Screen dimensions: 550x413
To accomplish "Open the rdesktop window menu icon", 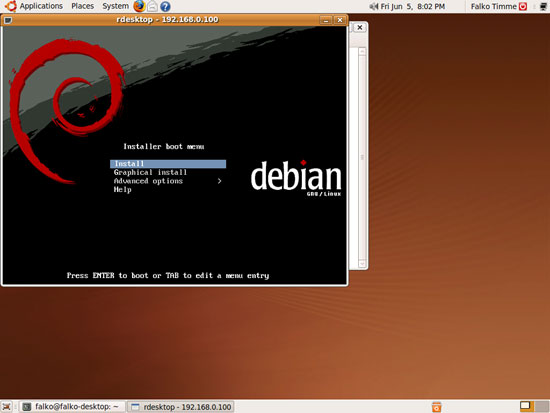I will pyautogui.click(x=8, y=20).
